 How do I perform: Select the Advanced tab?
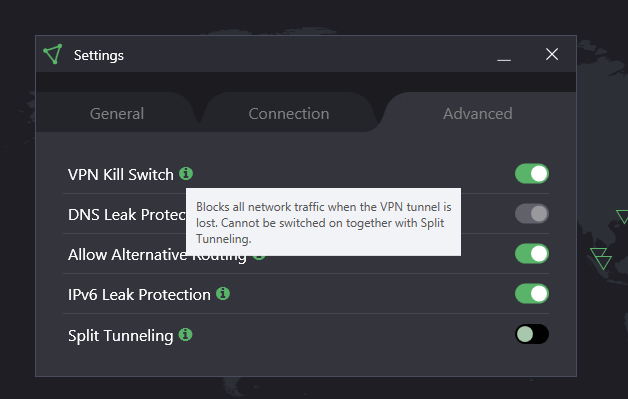tap(477, 113)
